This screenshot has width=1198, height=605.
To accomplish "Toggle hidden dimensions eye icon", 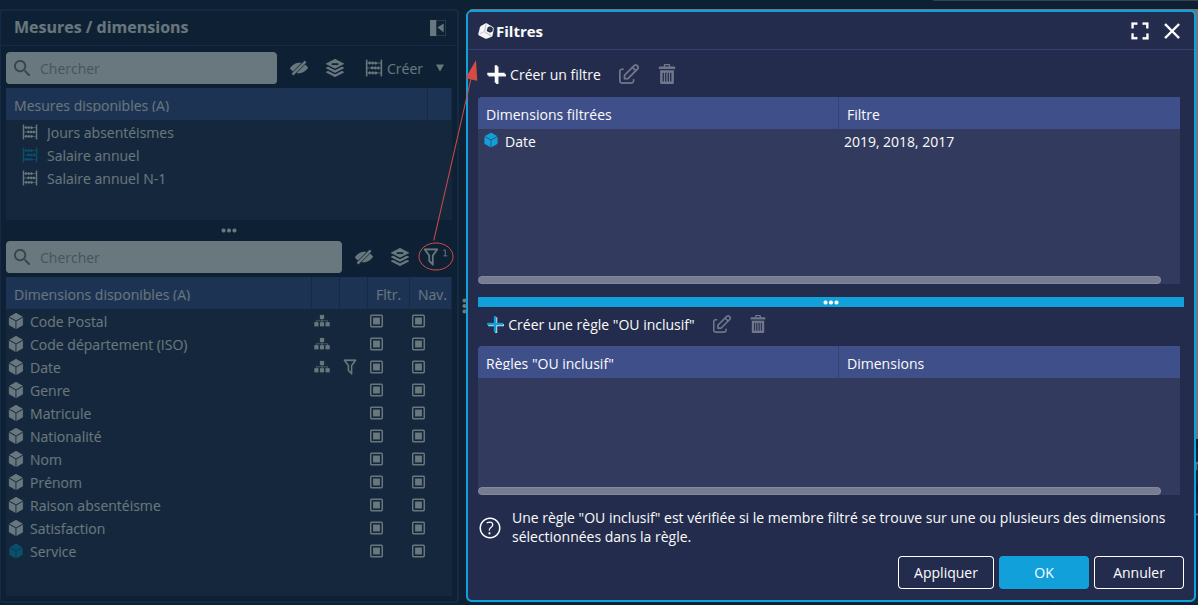I will (x=364, y=257).
